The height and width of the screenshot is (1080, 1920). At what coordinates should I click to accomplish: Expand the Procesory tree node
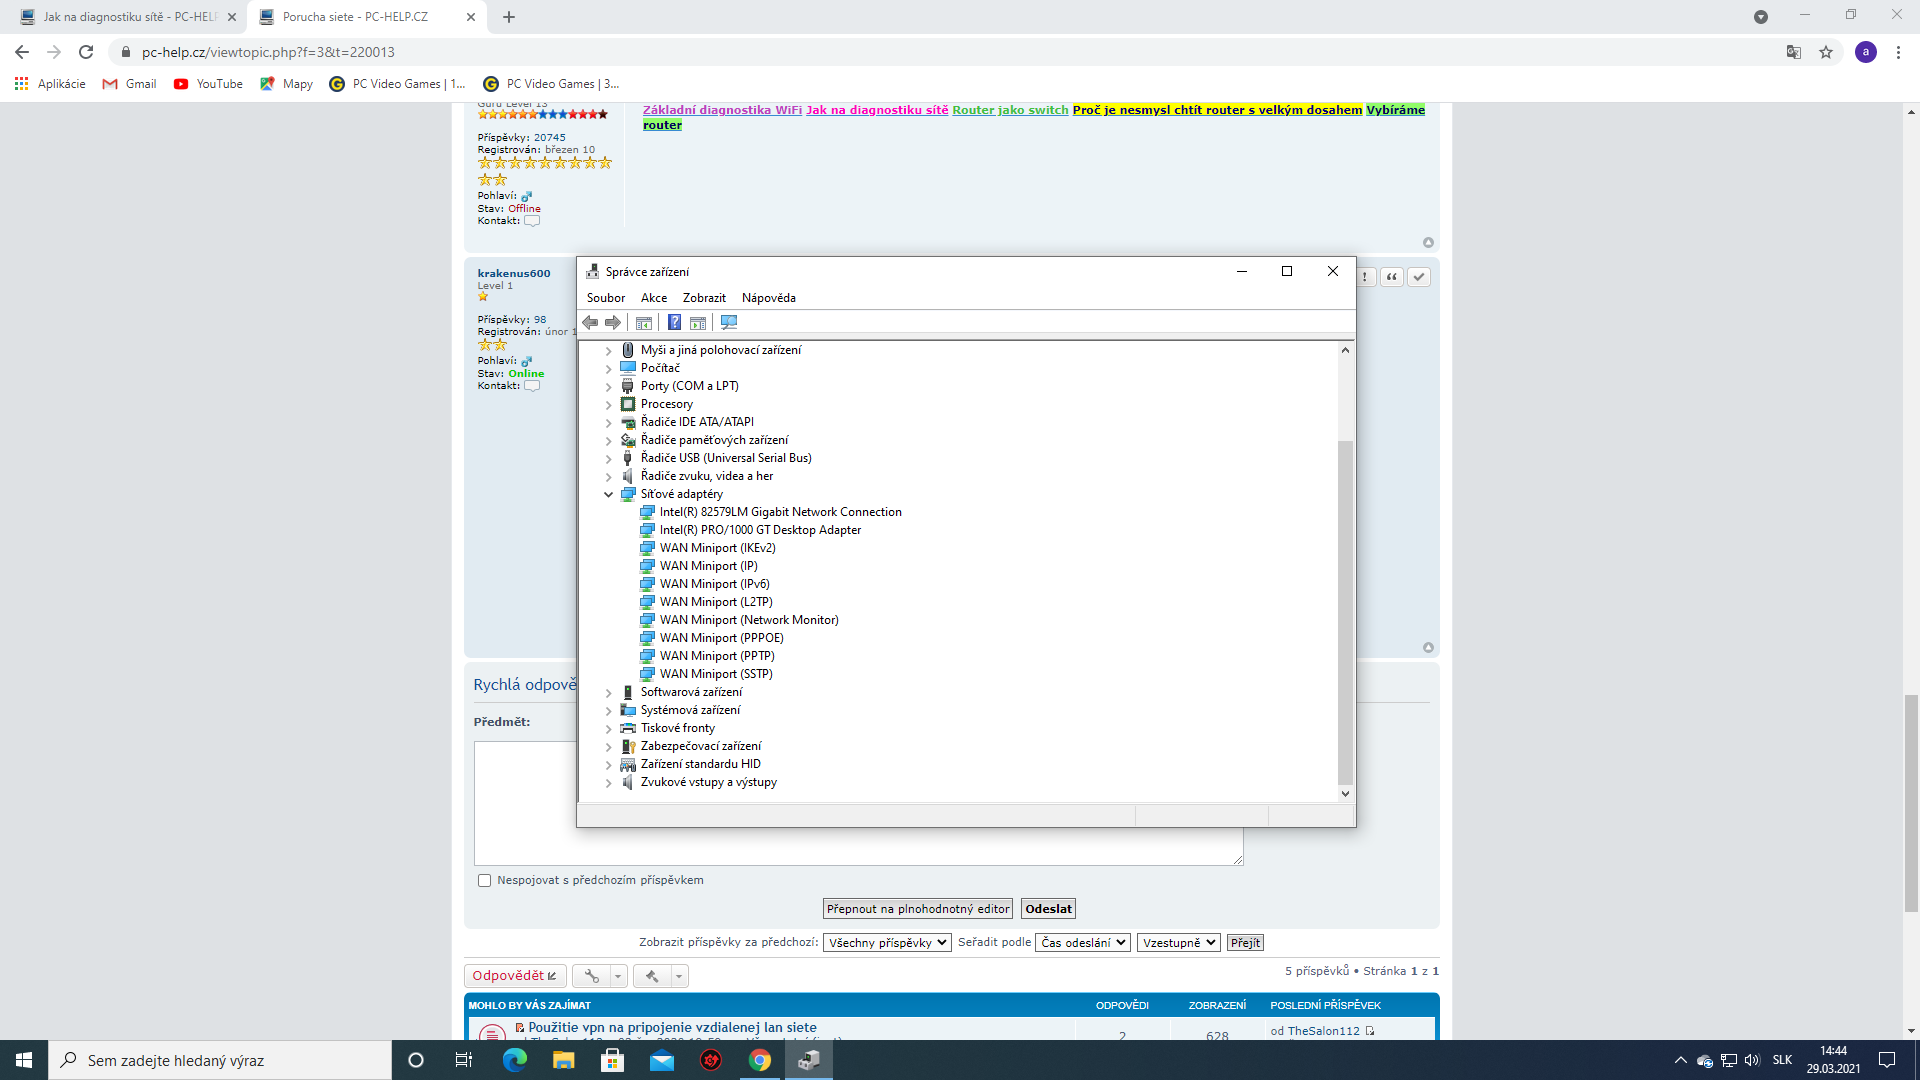(608, 404)
